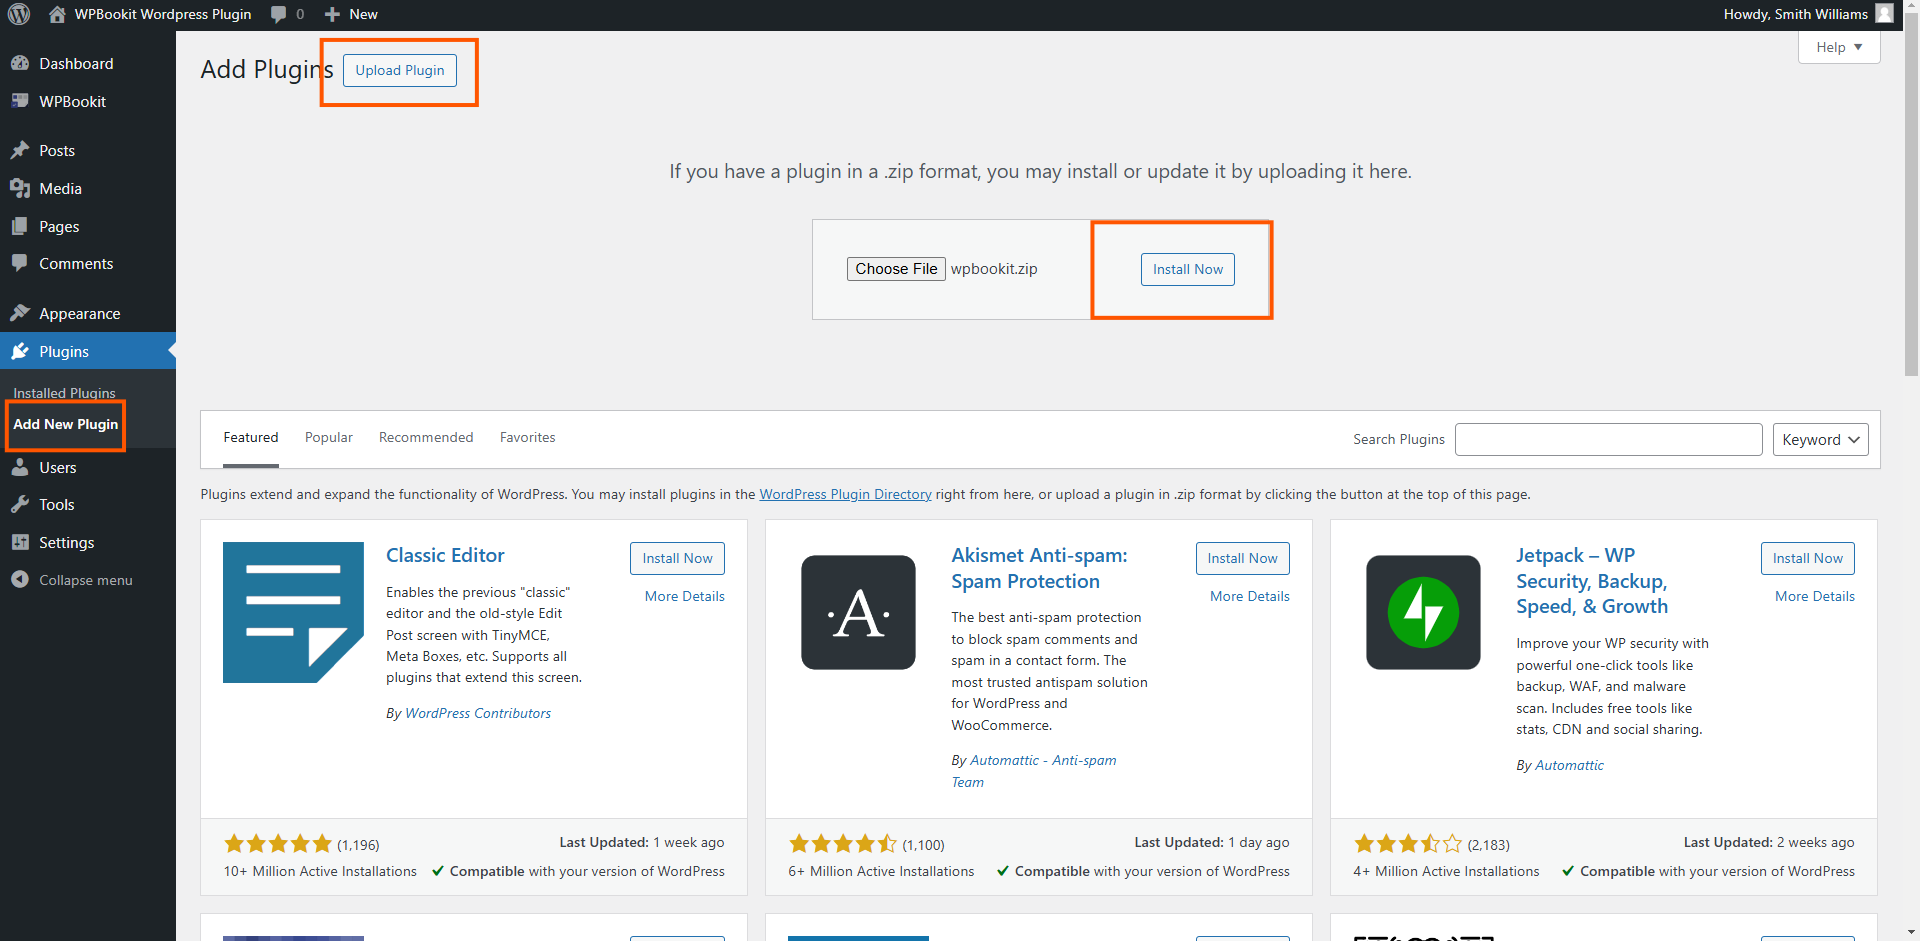Click the Posts pushpin icon
Viewport: 1920px width, 941px height.
click(20, 150)
